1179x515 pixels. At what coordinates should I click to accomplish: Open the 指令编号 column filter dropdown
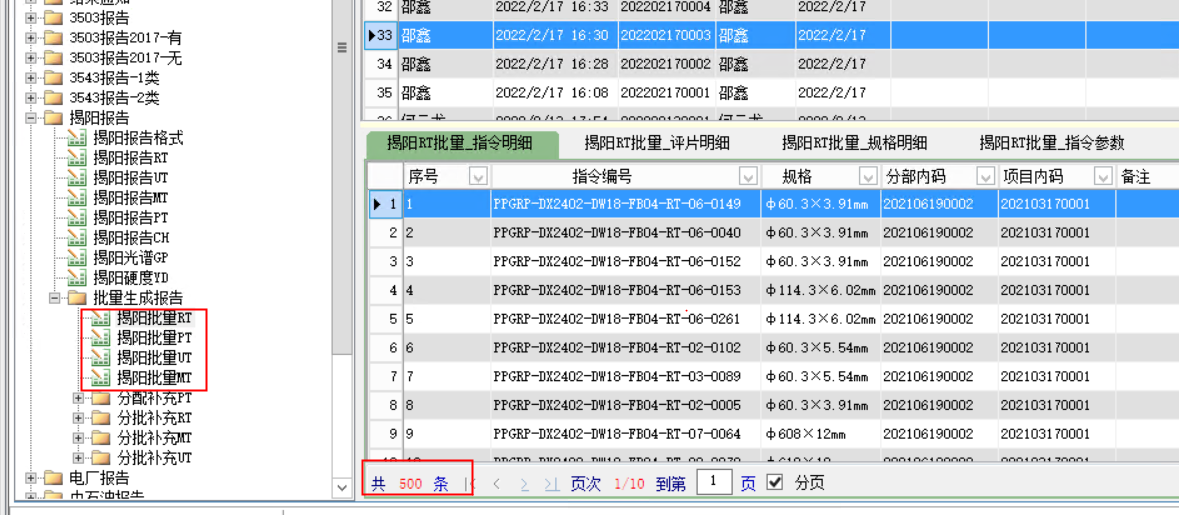click(x=748, y=177)
